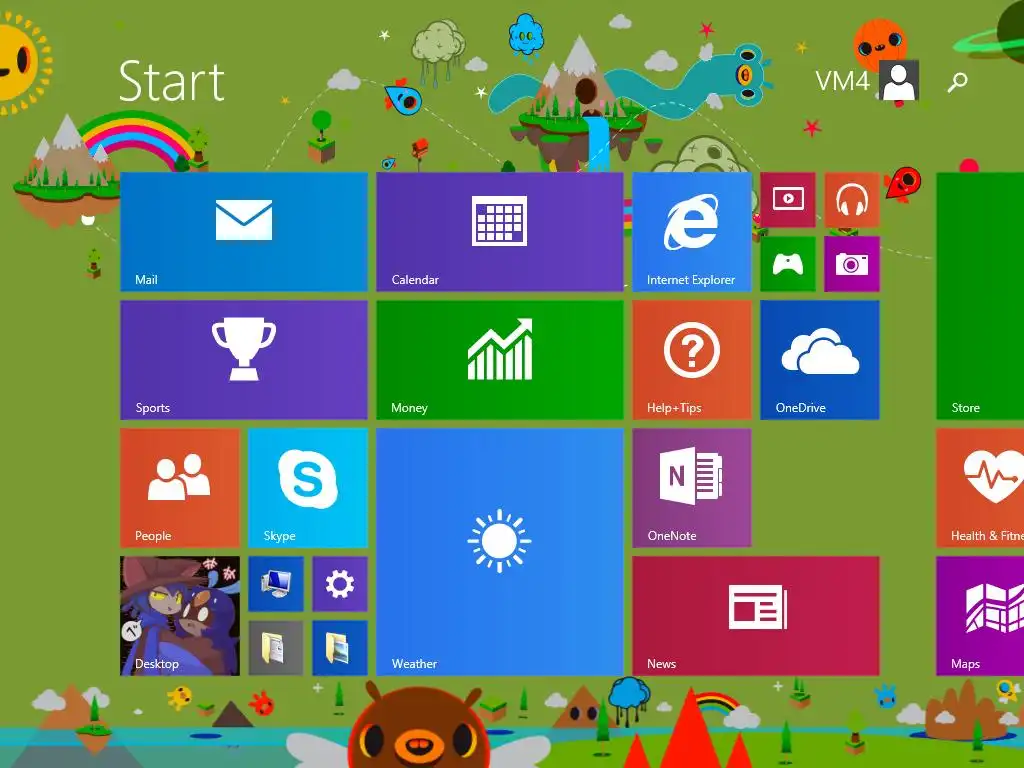Open the People tile
Screen dimensions: 1024x768
(x=180, y=487)
